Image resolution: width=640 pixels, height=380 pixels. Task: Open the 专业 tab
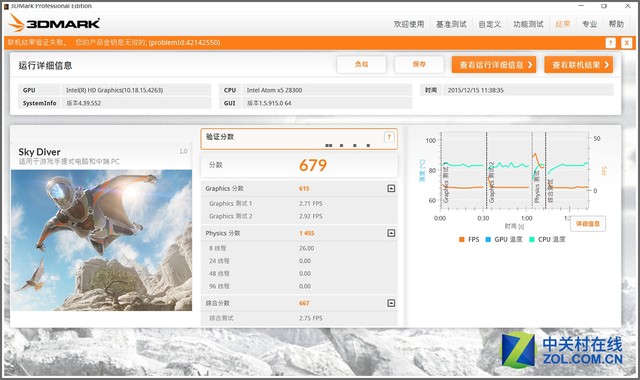coord(589,24)
